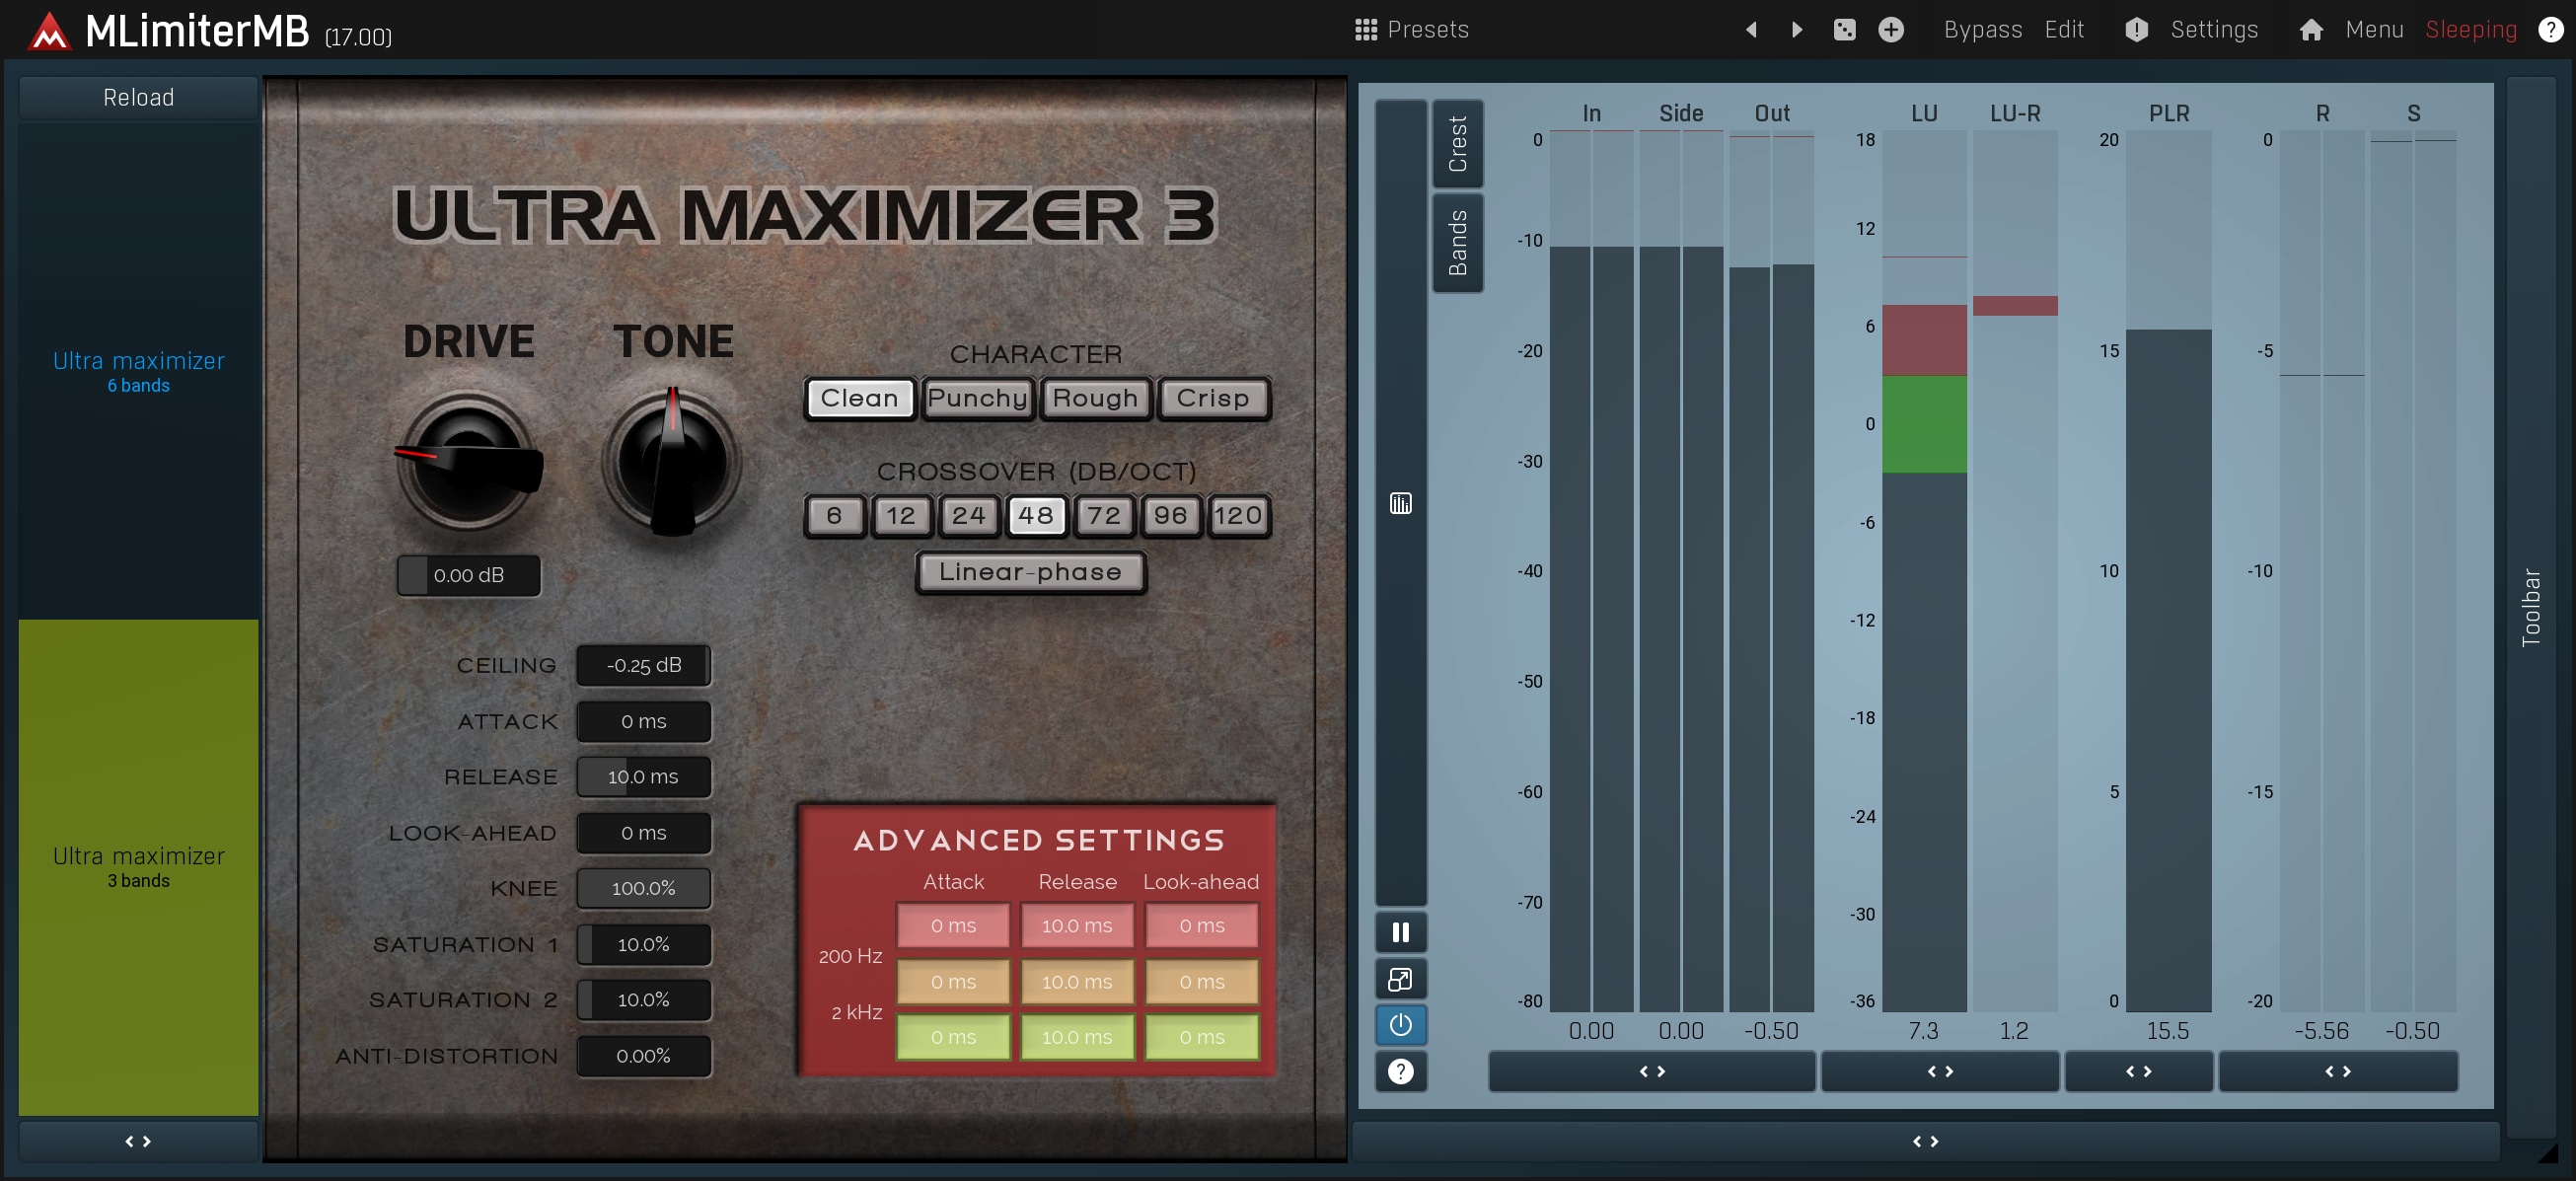Select 72 dB/oct crossover slope
2576x1181 pixels.
click(1103, 516)
